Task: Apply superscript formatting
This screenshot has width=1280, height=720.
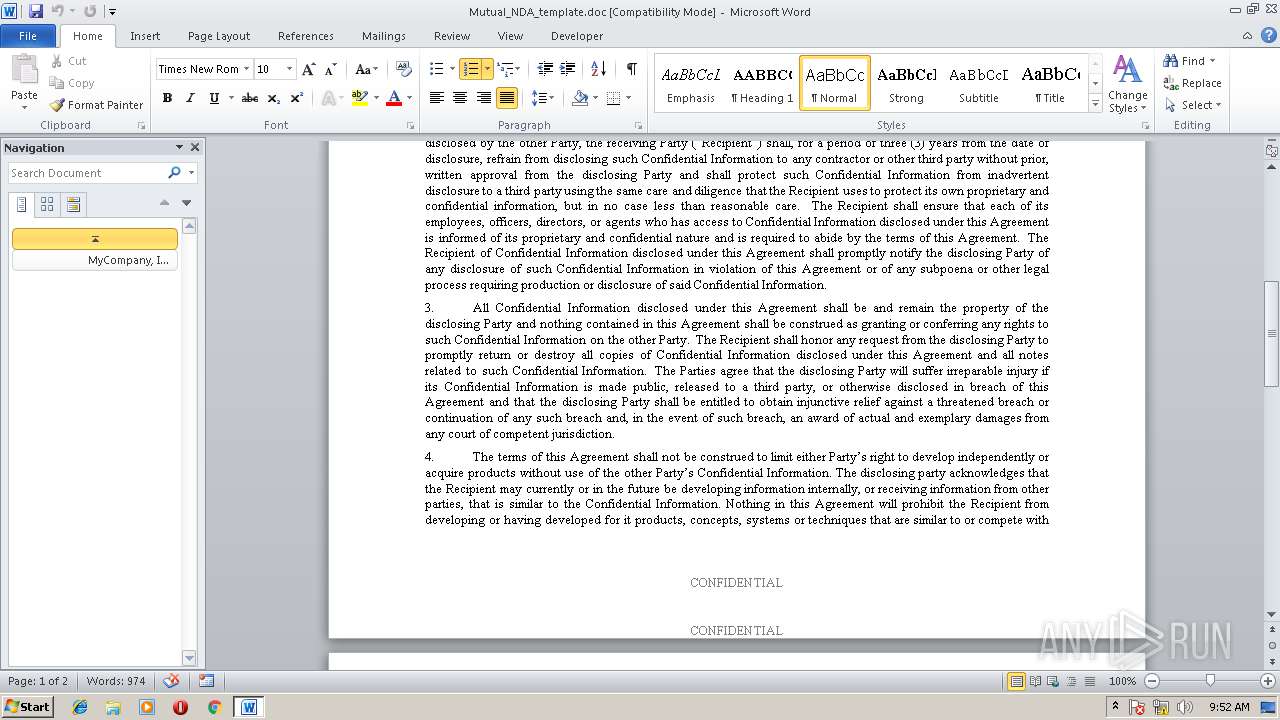Action: 297,98
